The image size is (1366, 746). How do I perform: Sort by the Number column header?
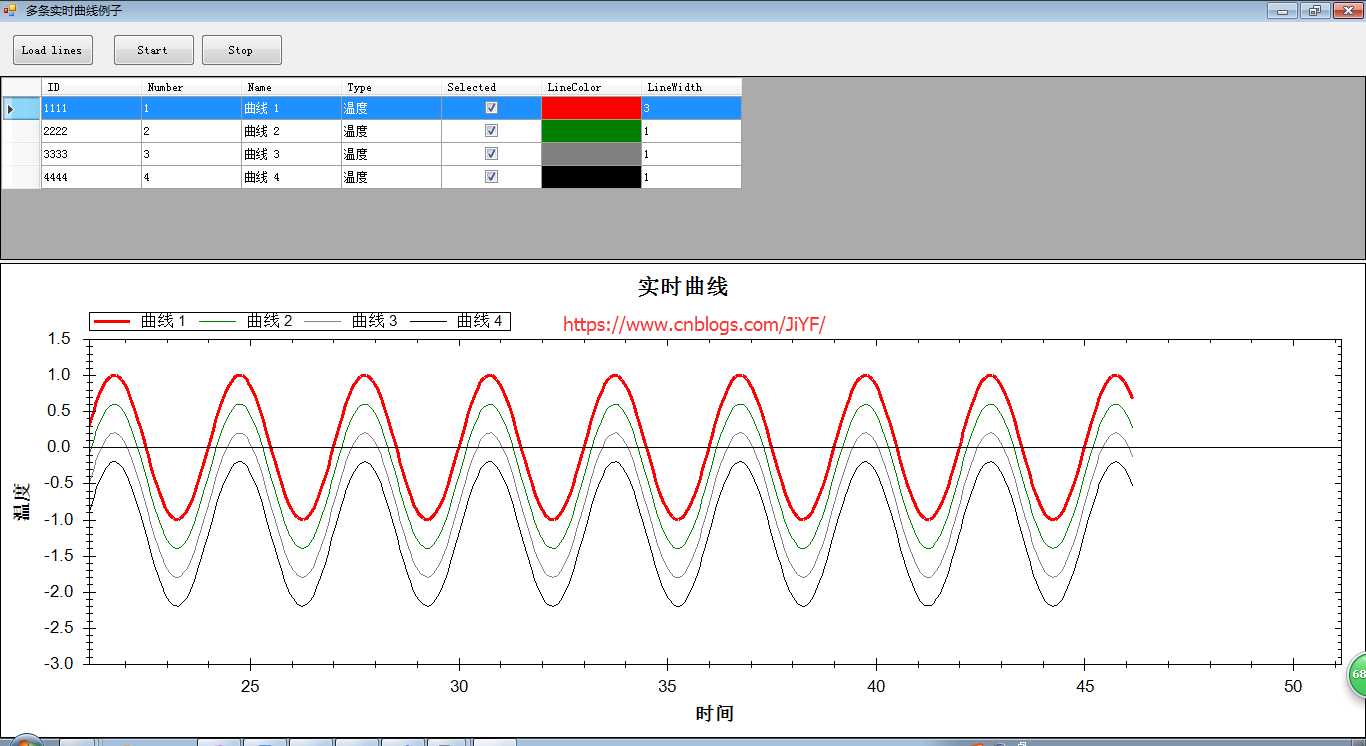191,87
